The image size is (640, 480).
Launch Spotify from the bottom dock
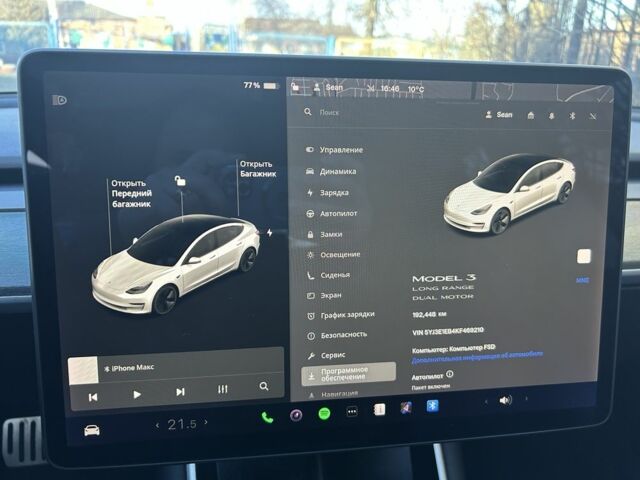(x=325, y=413)
